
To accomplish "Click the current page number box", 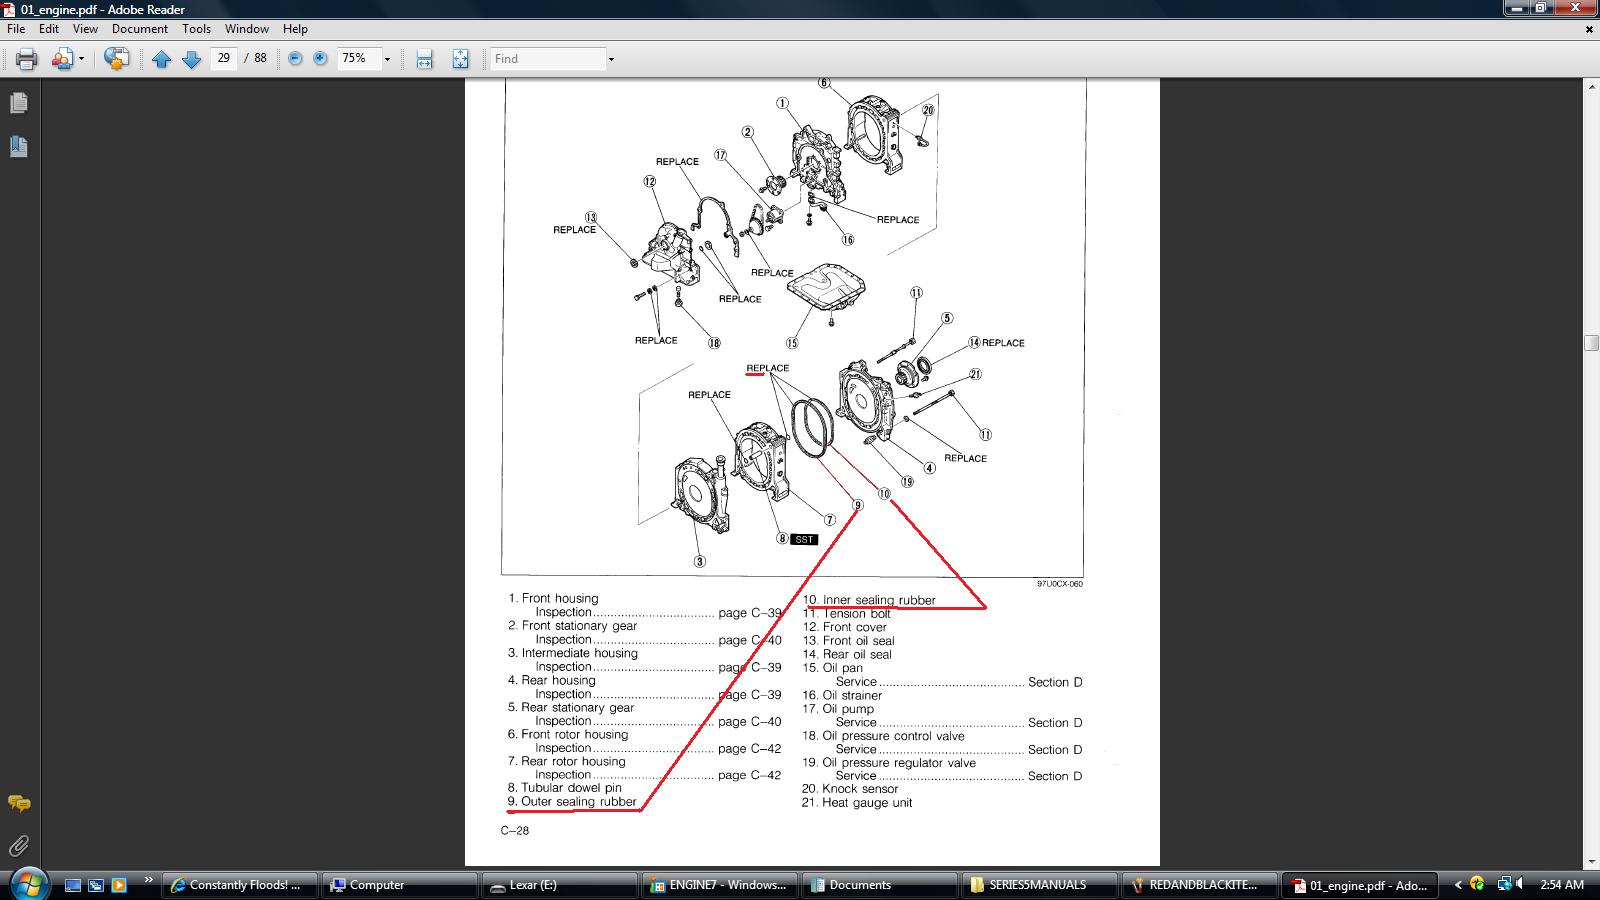I will pos(224,59).
